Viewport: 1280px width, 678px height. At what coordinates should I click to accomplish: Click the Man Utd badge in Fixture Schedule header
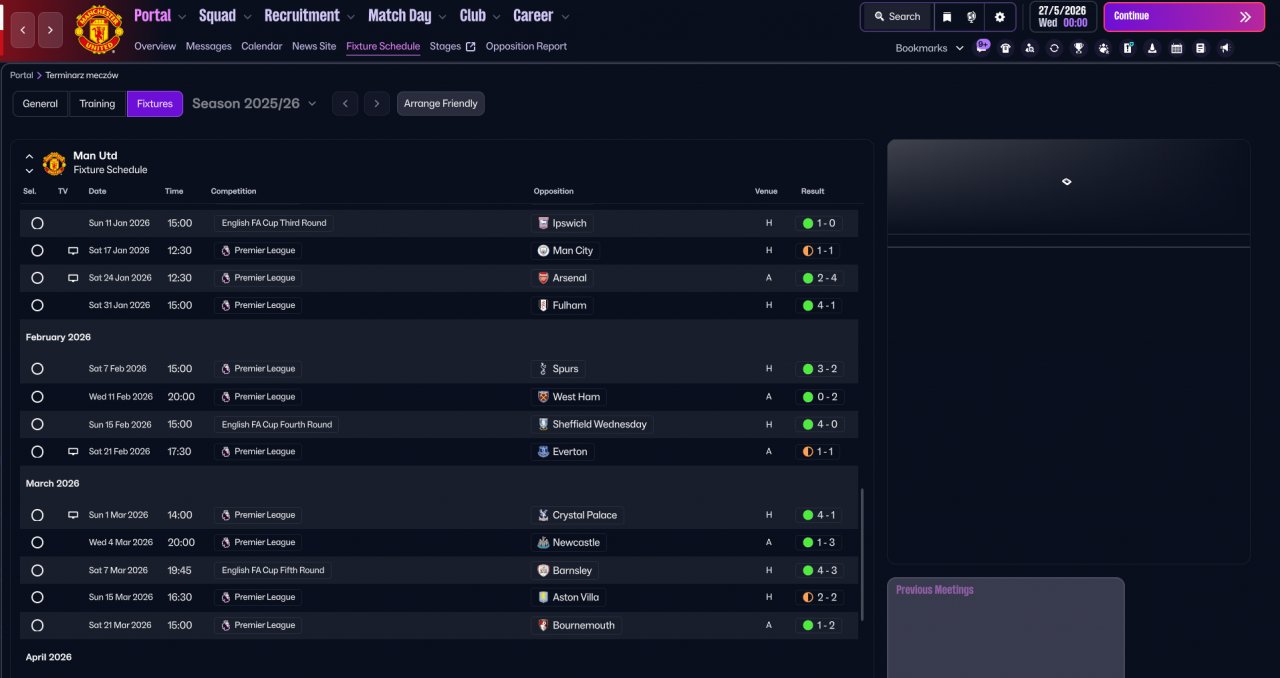pyautogui.click(x=54, y=163)
